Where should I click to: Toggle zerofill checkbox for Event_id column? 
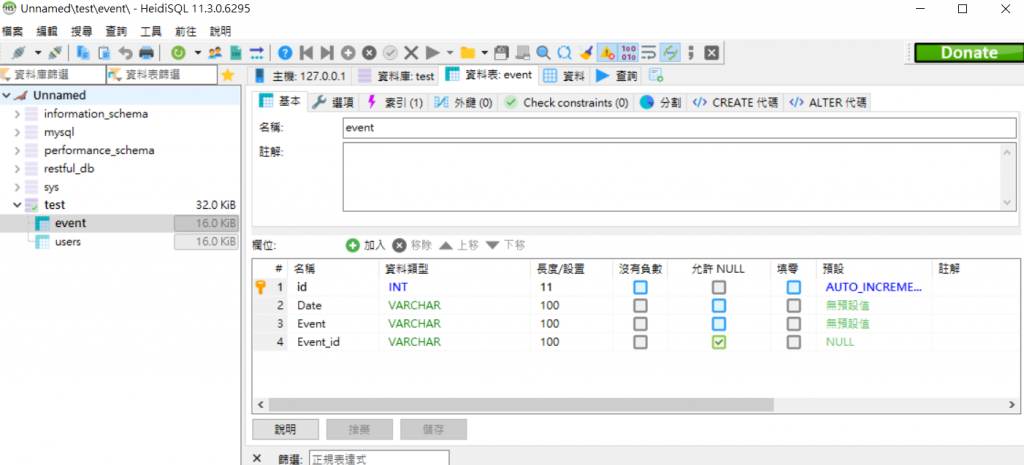[793, 342]
